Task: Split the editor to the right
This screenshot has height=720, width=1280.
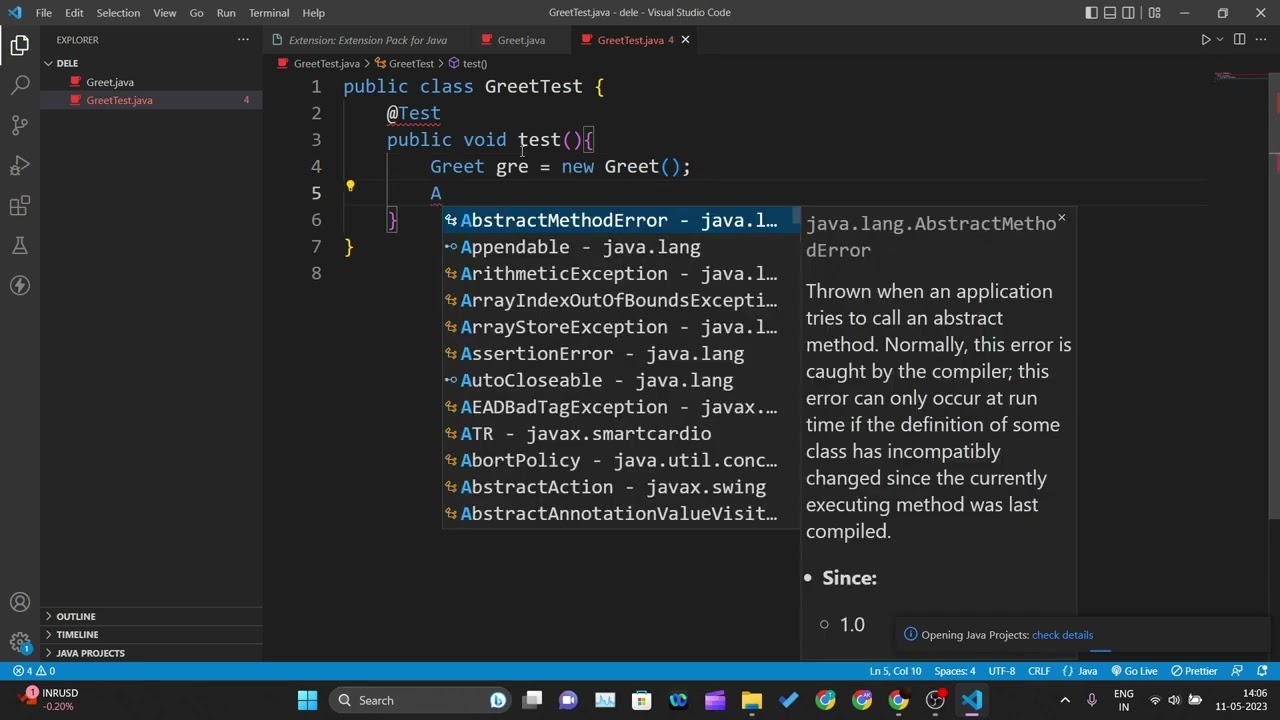Action: point(1239,40)
